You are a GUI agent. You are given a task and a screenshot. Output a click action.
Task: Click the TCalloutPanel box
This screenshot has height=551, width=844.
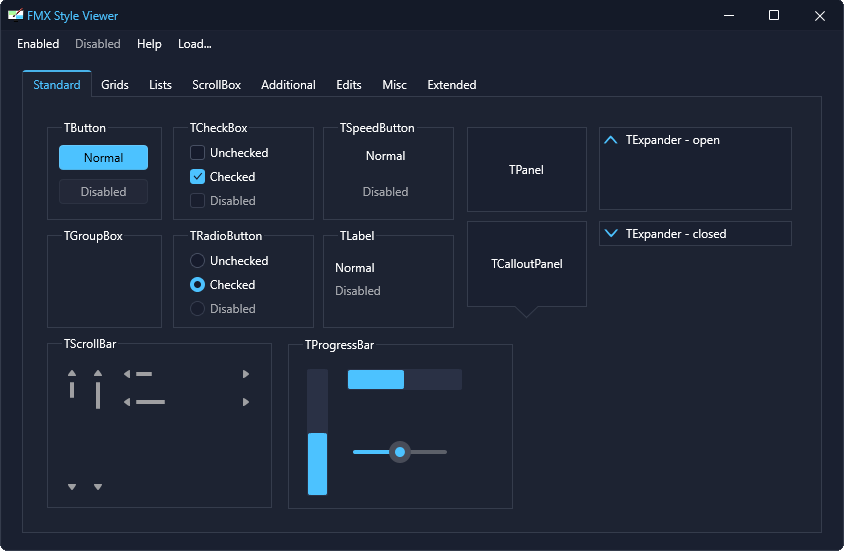click(x=527, y=264)
